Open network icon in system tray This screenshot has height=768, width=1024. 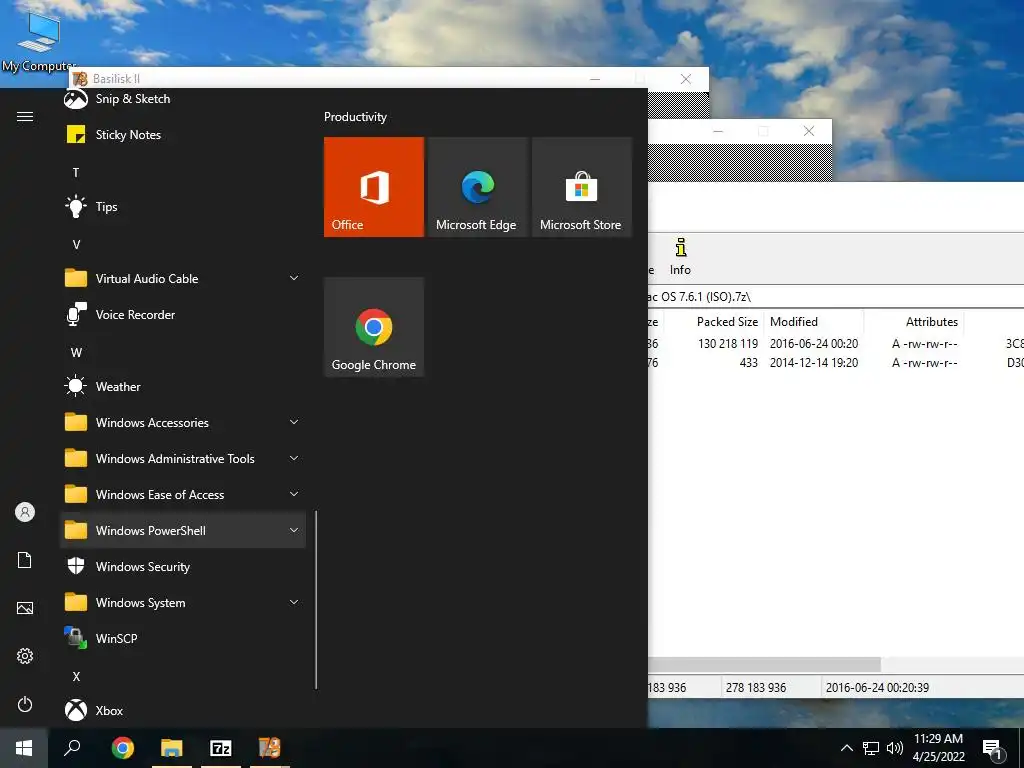coord(871,748)
